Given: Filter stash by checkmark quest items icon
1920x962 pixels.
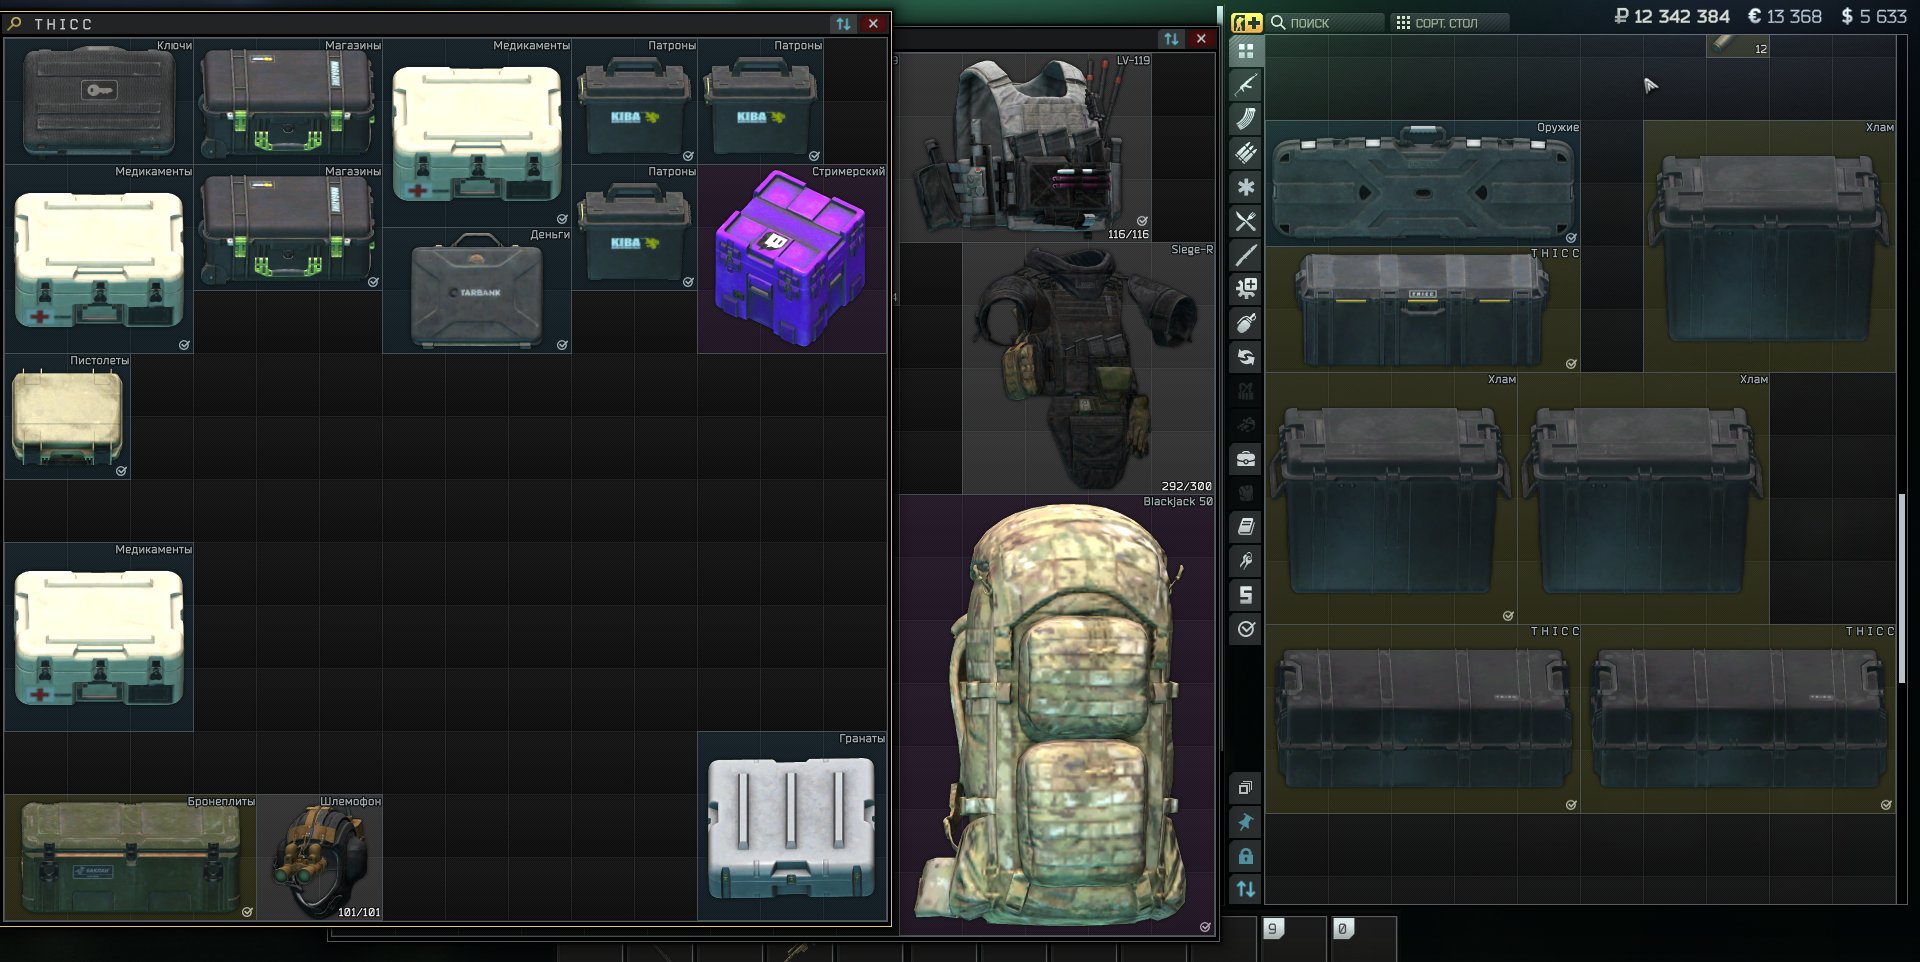Looking at the screenshot, I should click(x=1245, y=629).
